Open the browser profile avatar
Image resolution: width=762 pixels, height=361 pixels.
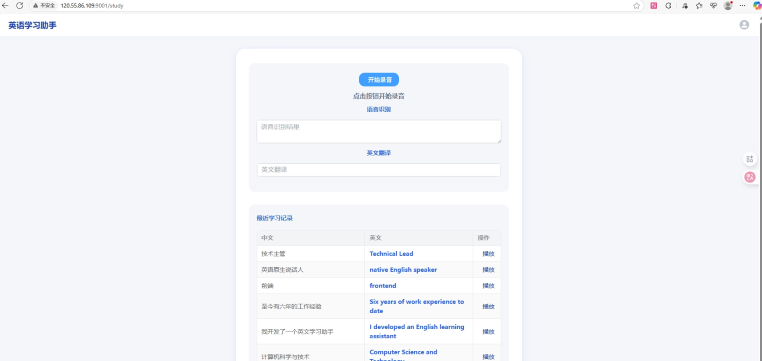click(728, 6)
